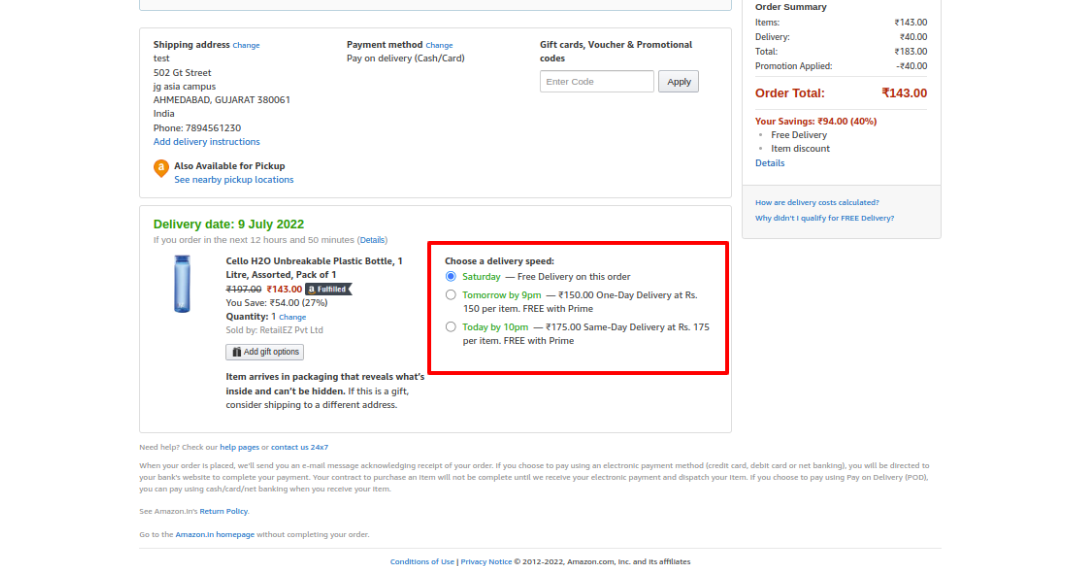Click the Enter Code input field
Image resolution: width=1080 pixels, height=566 pixels.
[596, 81]
